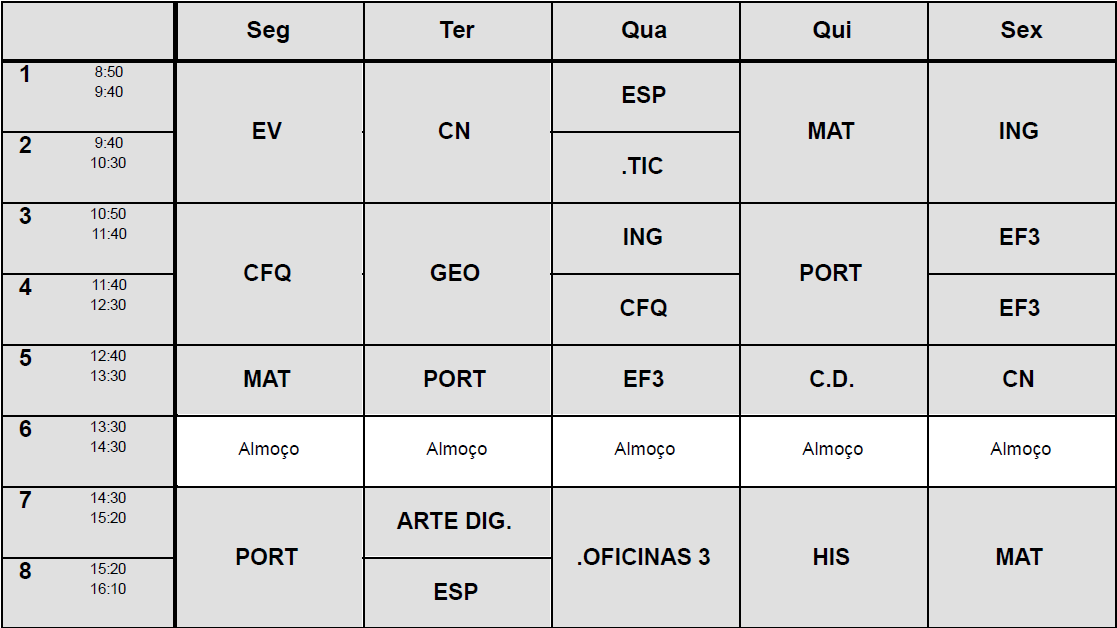Viewport: 1117px width, 628px height.
Task: Select the .TIC class cell
Action: tap(643, 167)
